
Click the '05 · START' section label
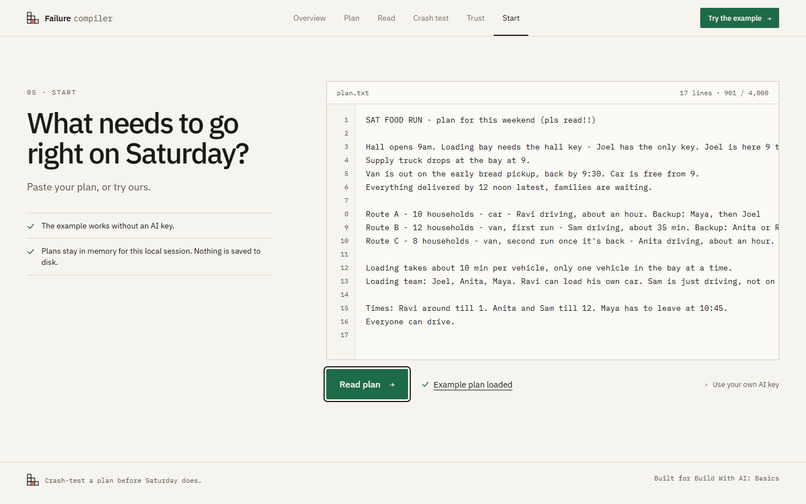[x=51, y=93]
